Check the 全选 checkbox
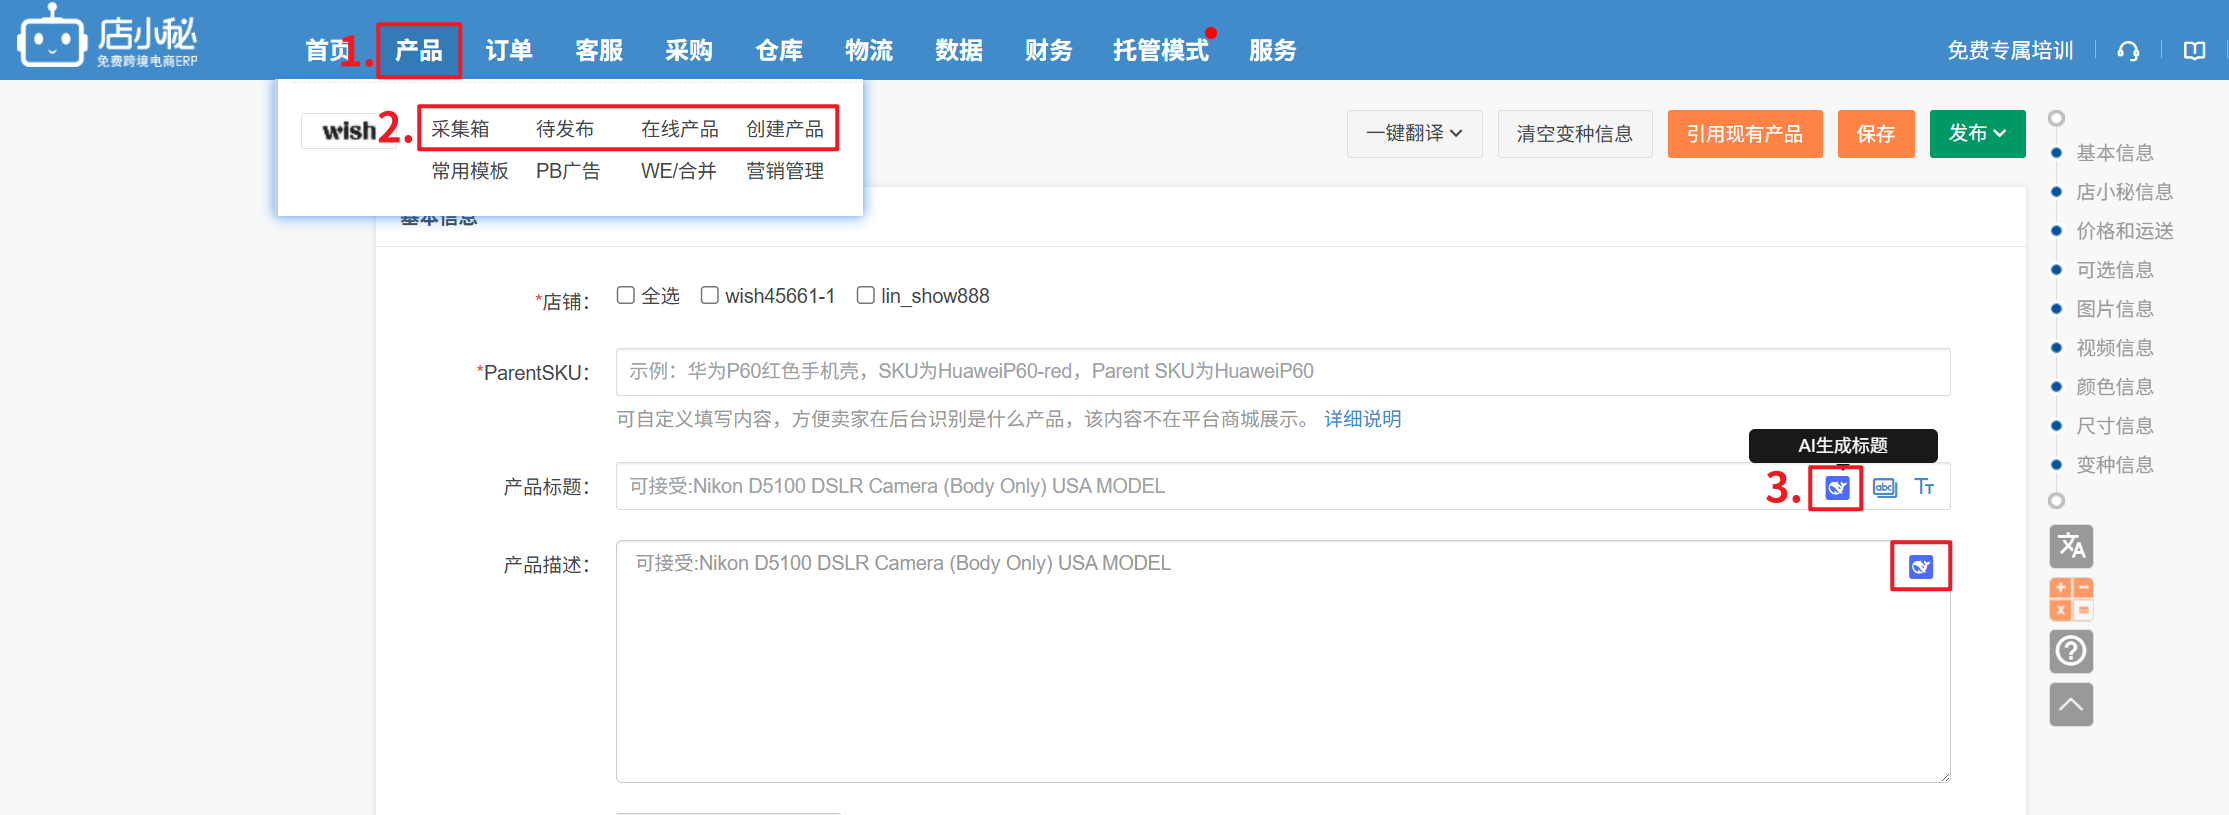This screenshot has width=2229, height=815. click(x=626, y=295)
